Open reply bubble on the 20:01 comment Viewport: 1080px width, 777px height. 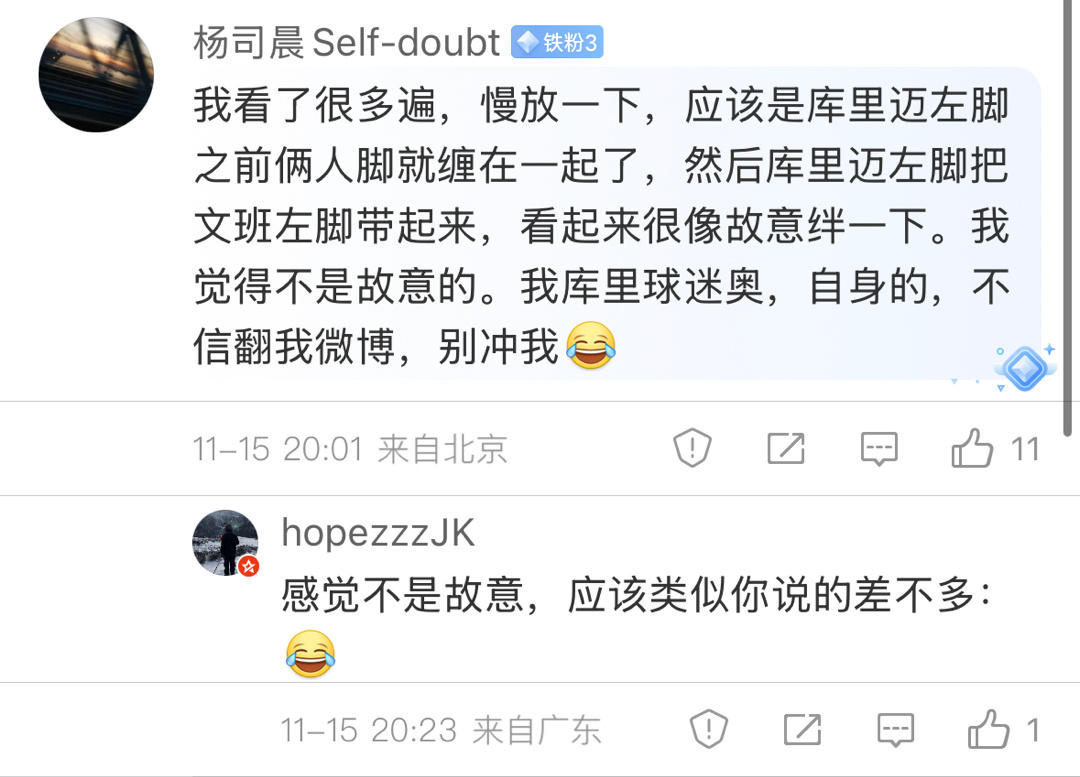tap(879, 449)
